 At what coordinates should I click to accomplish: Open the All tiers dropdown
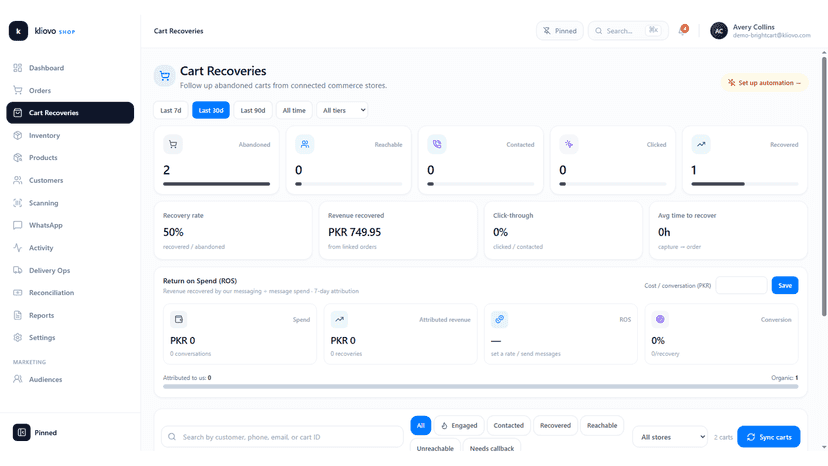coord(342,110)
